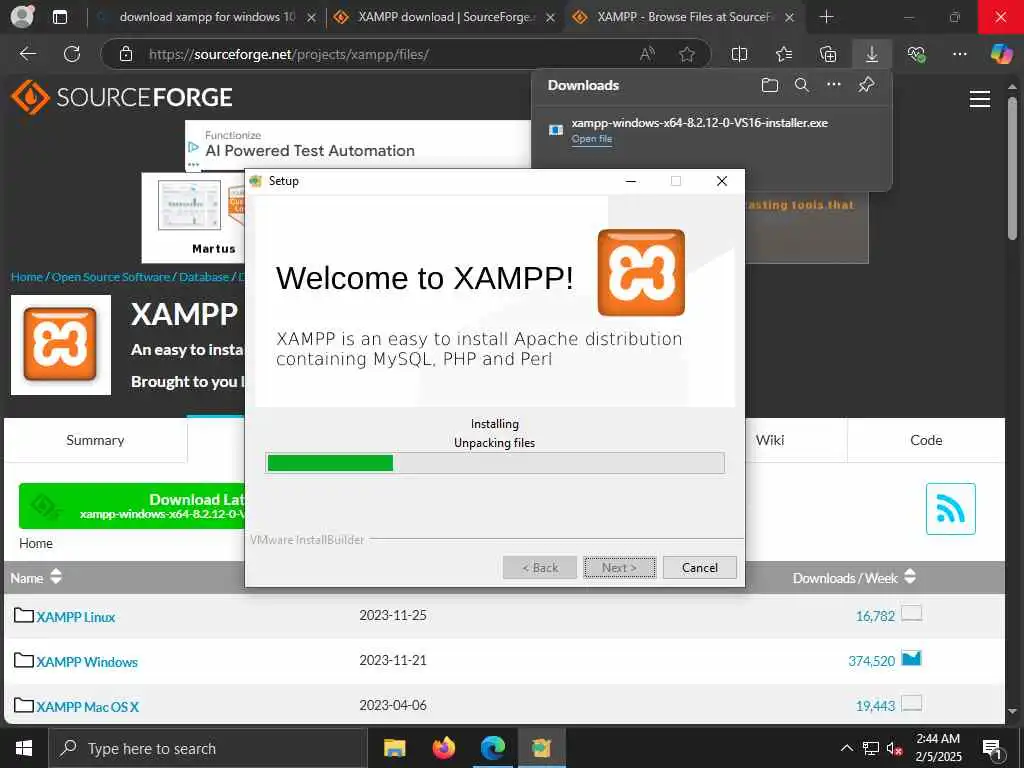
Task: Open Collections icon in browser toolbar
Action: point(827,54)
